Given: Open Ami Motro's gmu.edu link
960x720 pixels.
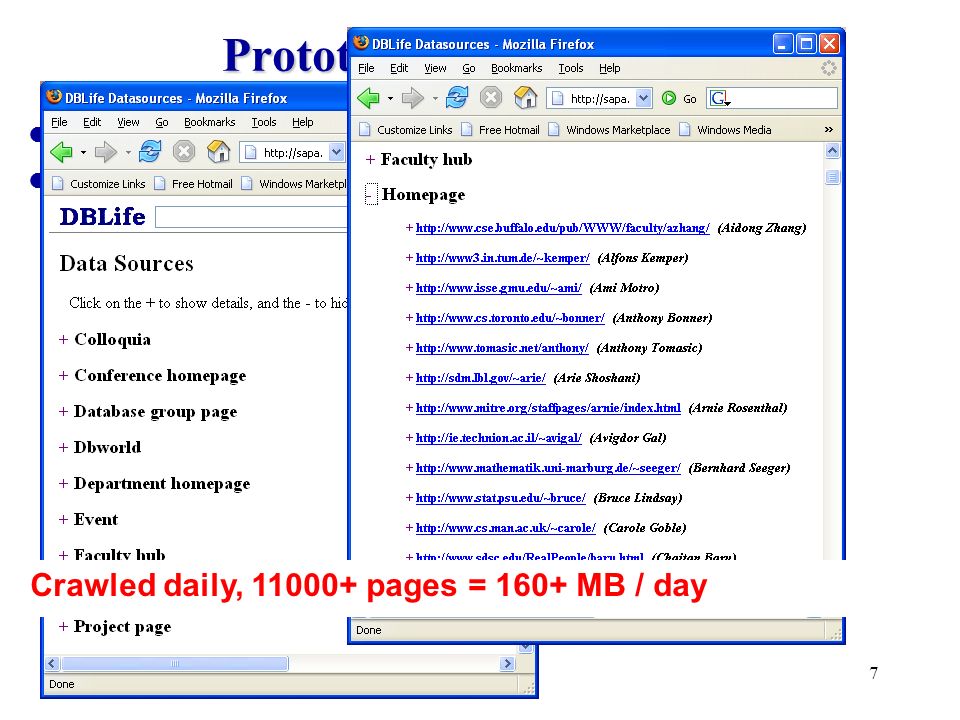Looking at the screenshot, I should tap(499, 288).
